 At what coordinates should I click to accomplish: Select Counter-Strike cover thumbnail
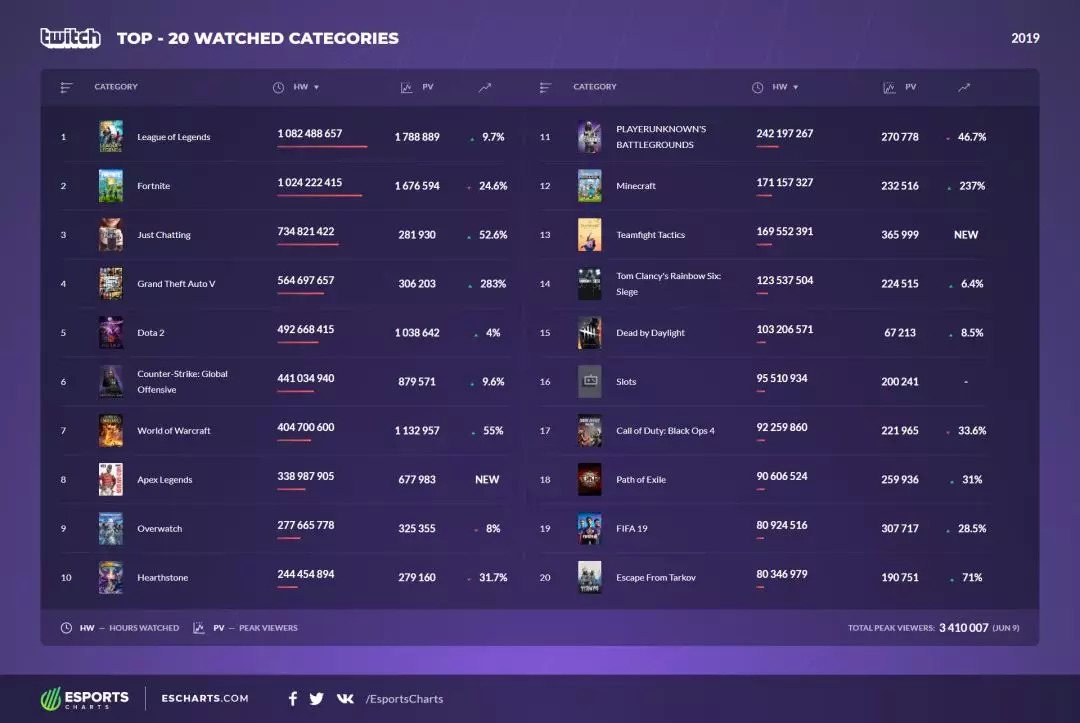[111, 381]
